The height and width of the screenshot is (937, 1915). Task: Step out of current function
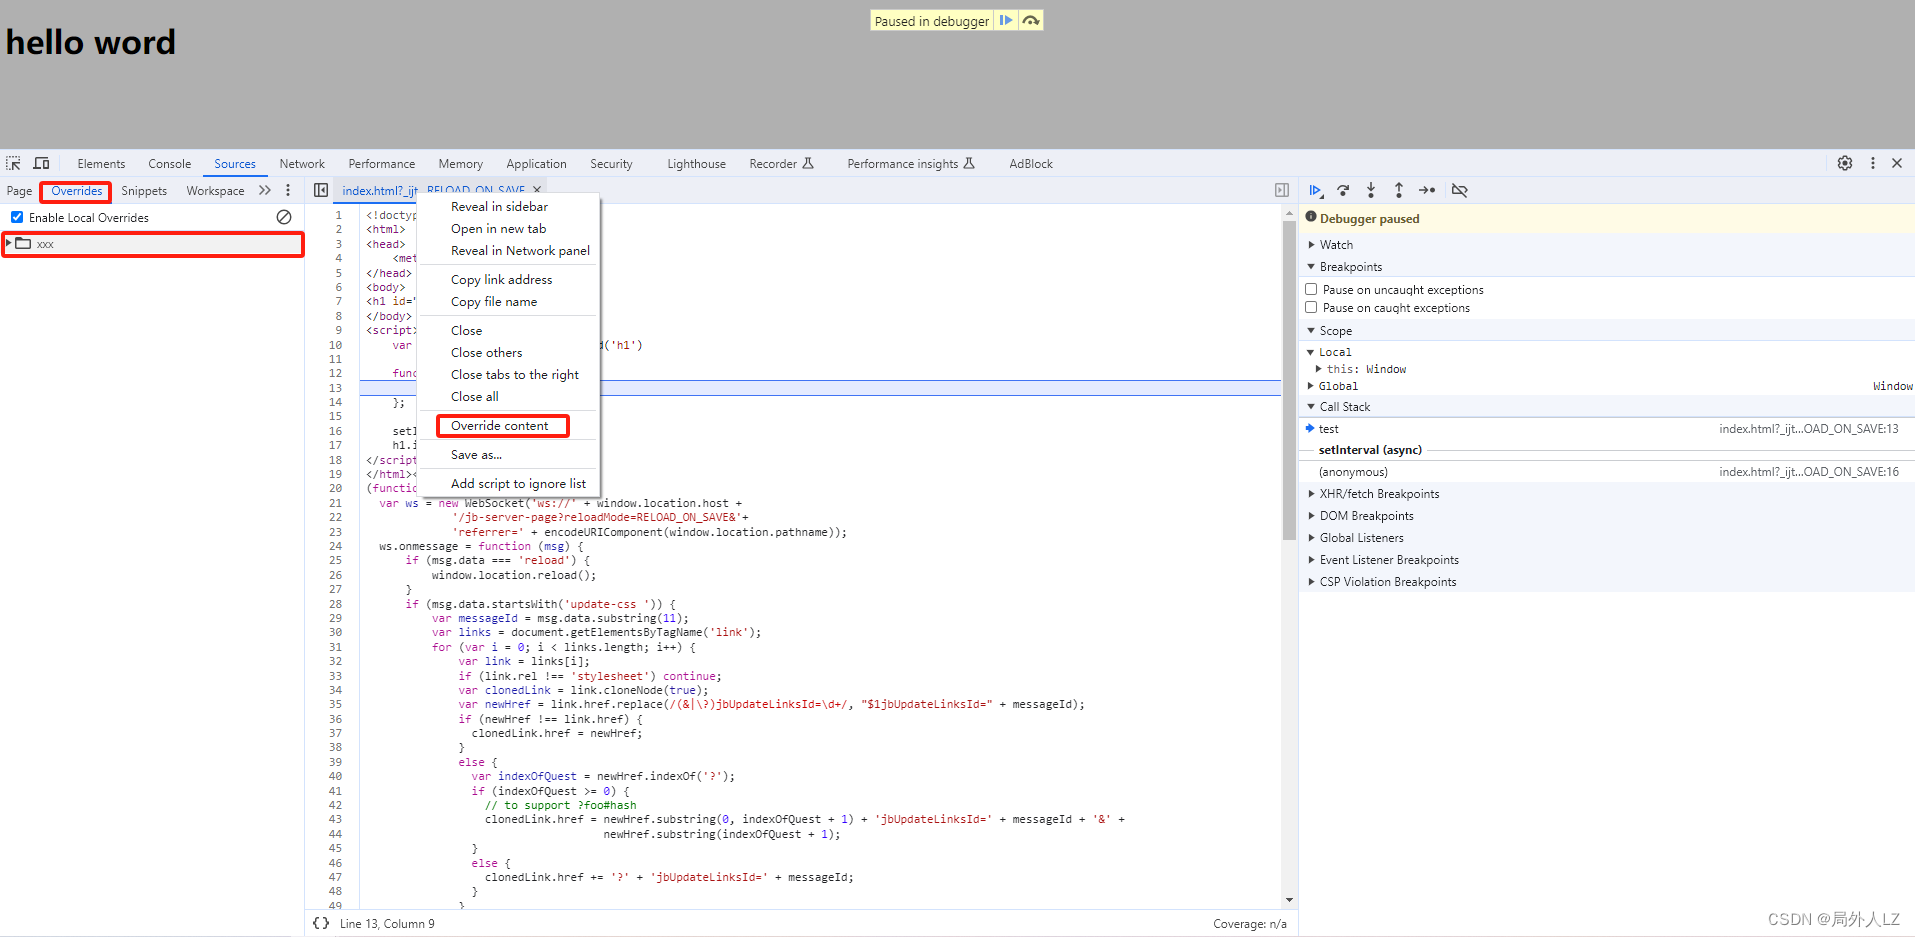pyautogui.click(x=1399, y=190)
